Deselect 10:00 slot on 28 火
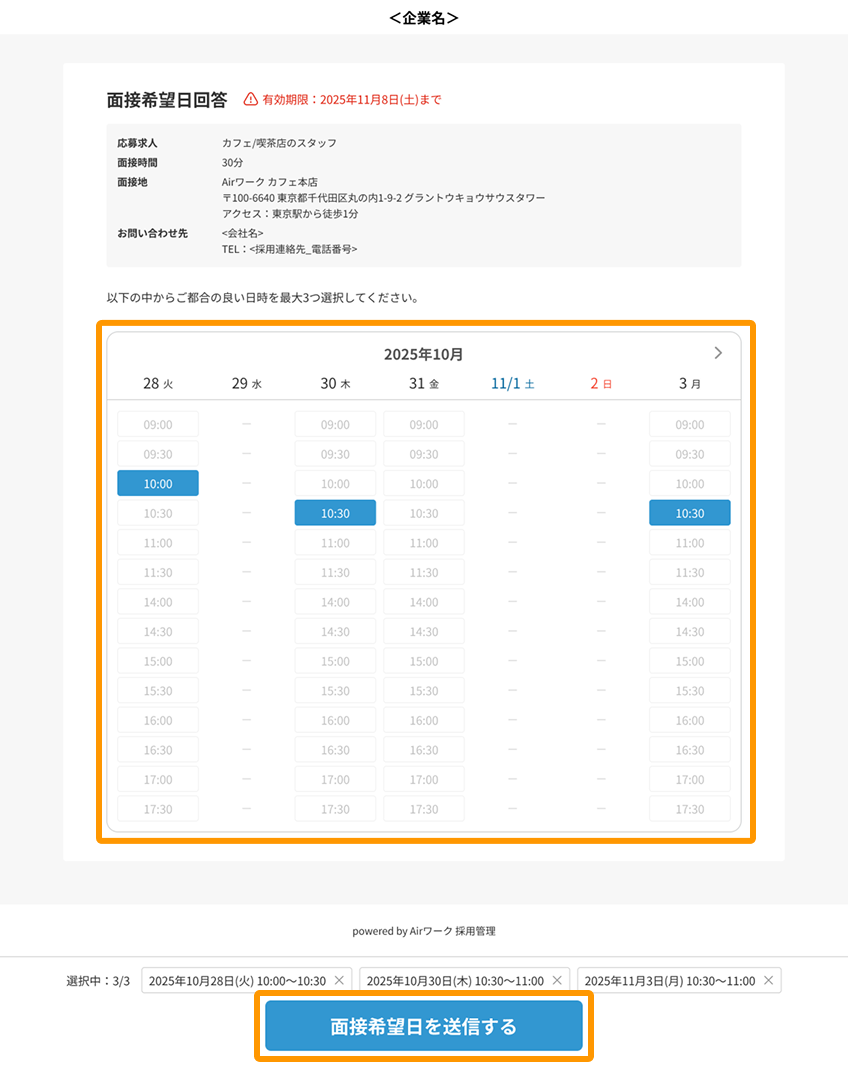848x1066 pixels. click(158, 483)
